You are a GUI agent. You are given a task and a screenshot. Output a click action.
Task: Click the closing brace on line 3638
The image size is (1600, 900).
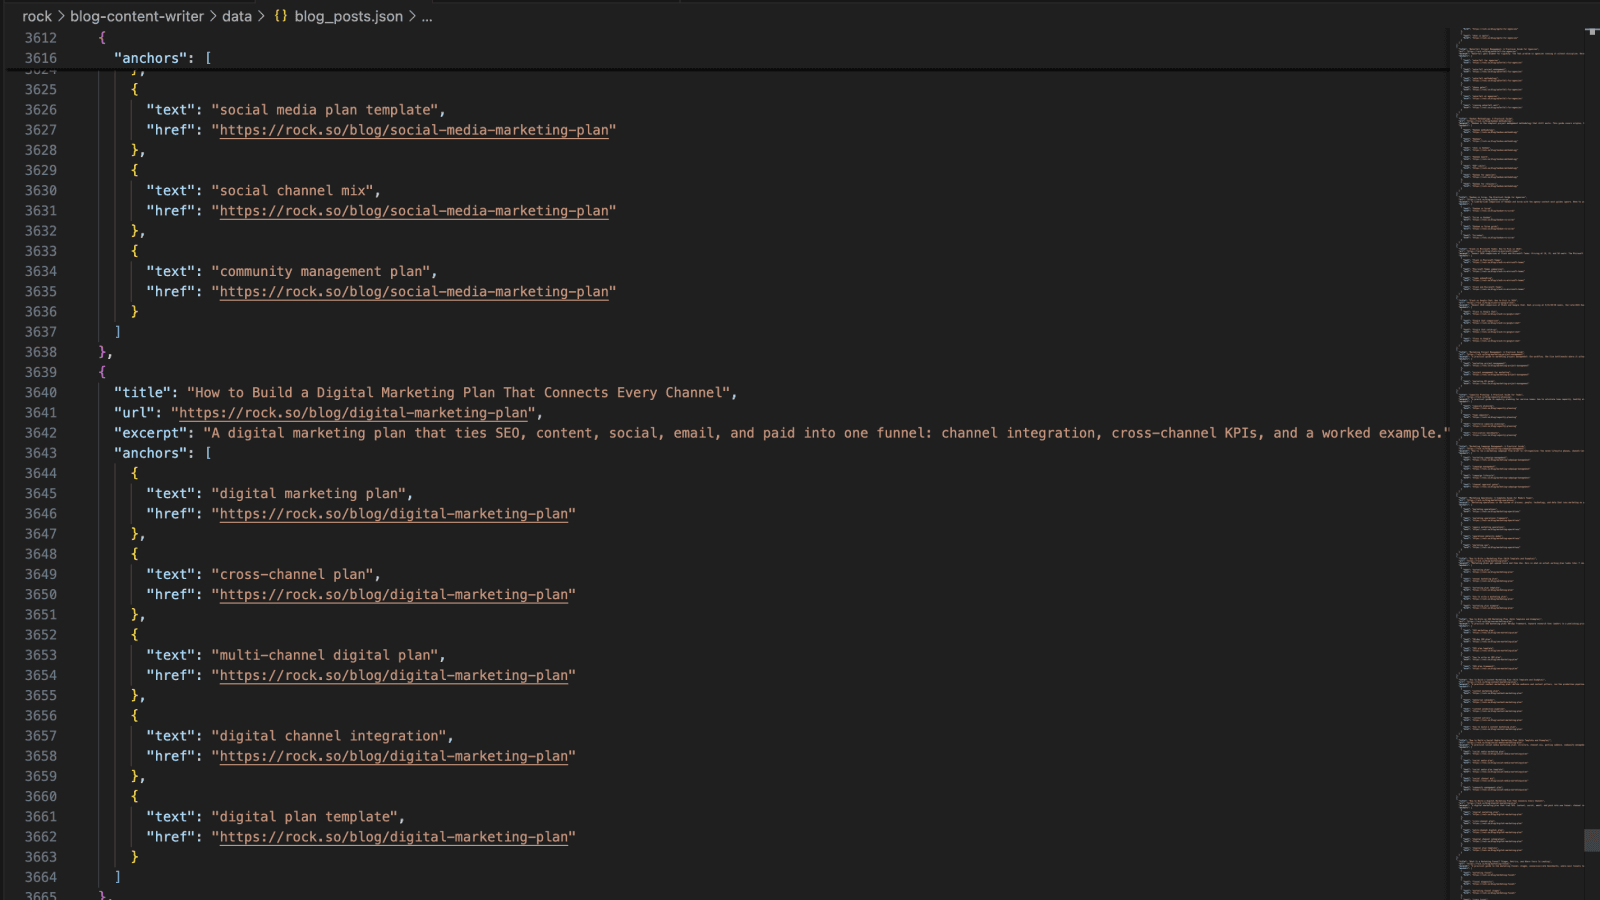[102, 352]
